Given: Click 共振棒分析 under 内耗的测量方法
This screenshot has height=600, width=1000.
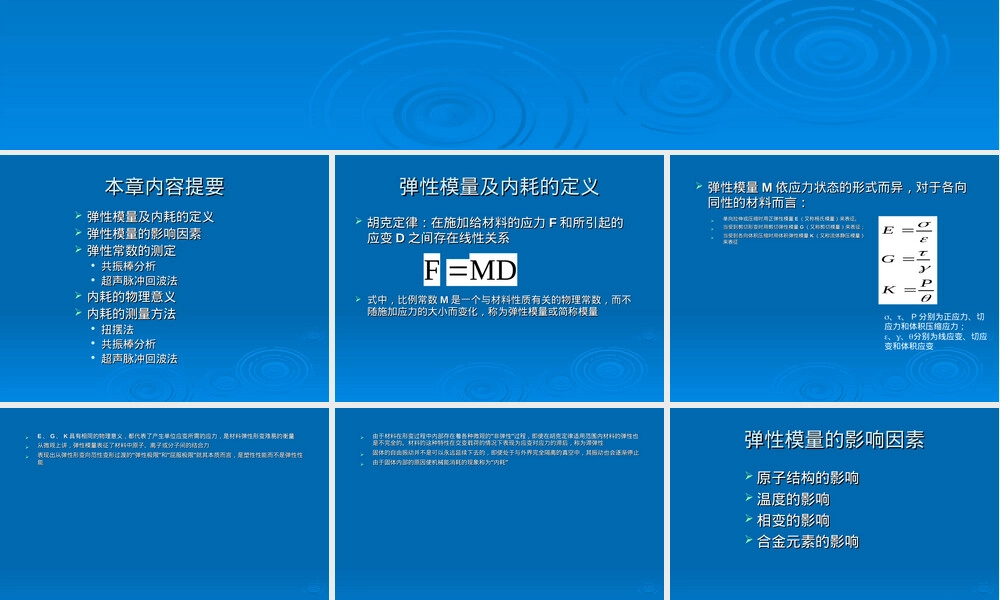Looking at the screenshot, I should coord(128,344).
